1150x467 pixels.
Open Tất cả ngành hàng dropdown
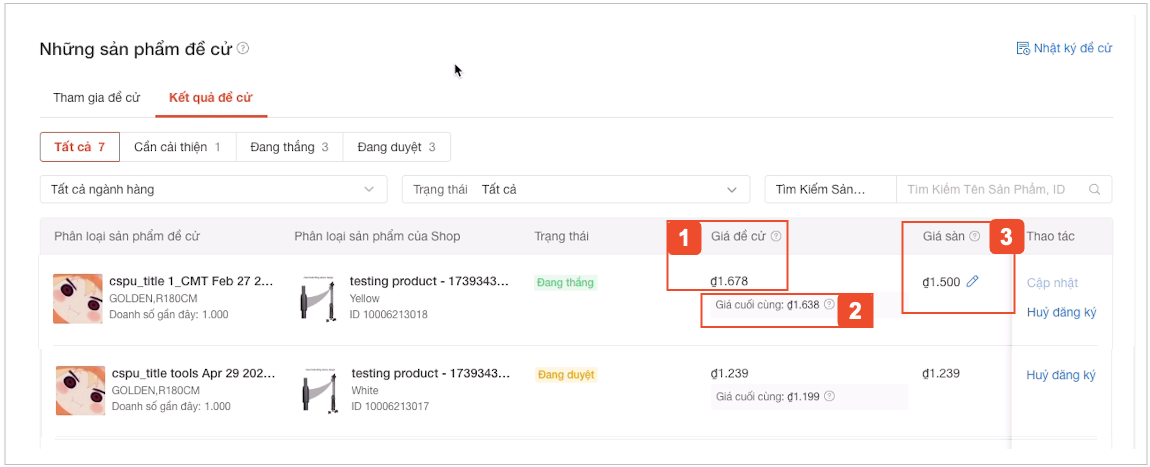coord(213,189)
